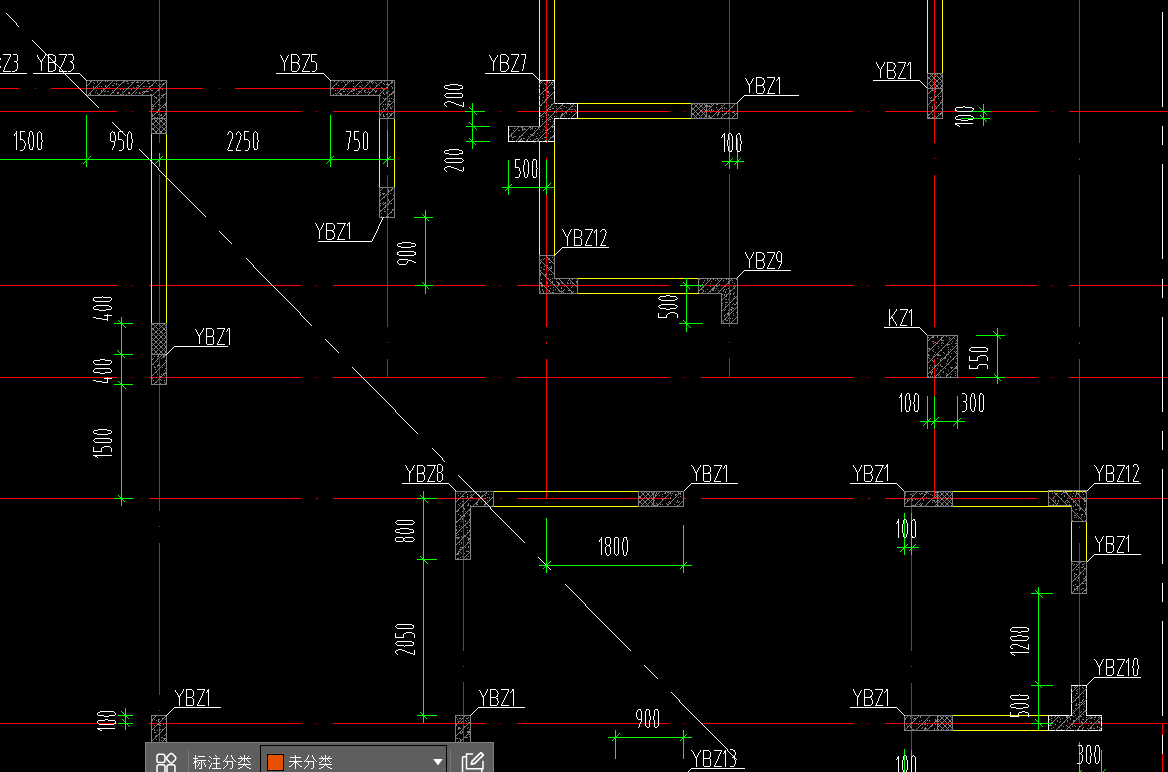Click the 2250 dimension text
This screenshot has width=1168, height=772.
coord(243,141)
